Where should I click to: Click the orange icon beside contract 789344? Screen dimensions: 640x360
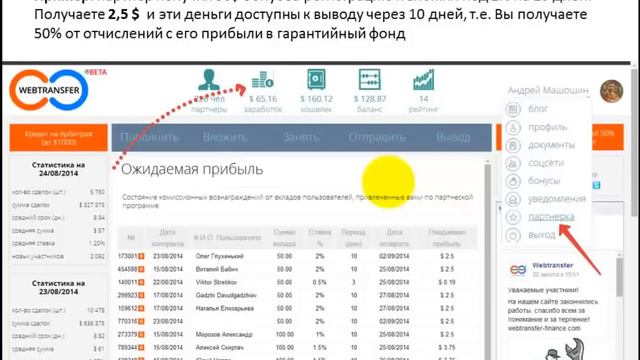[x=141, y=348]
